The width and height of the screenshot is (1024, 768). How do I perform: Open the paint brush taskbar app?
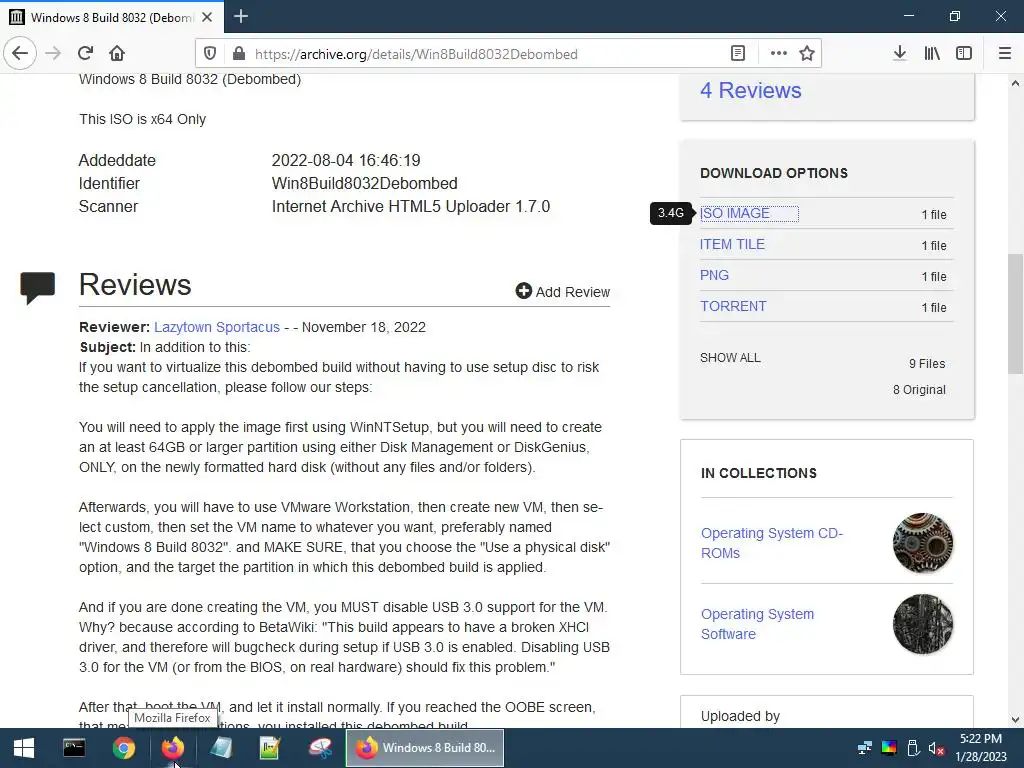click(x=320, y=748)
